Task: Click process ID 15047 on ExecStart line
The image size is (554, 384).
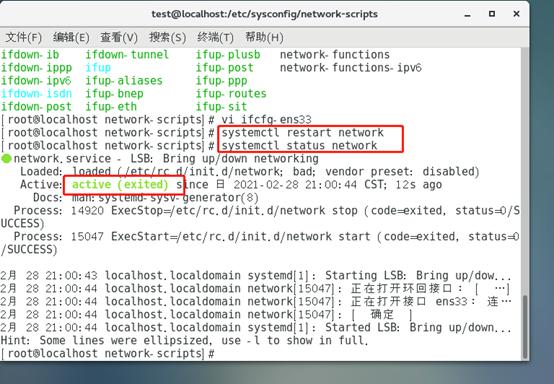Action: click(87, 237)
